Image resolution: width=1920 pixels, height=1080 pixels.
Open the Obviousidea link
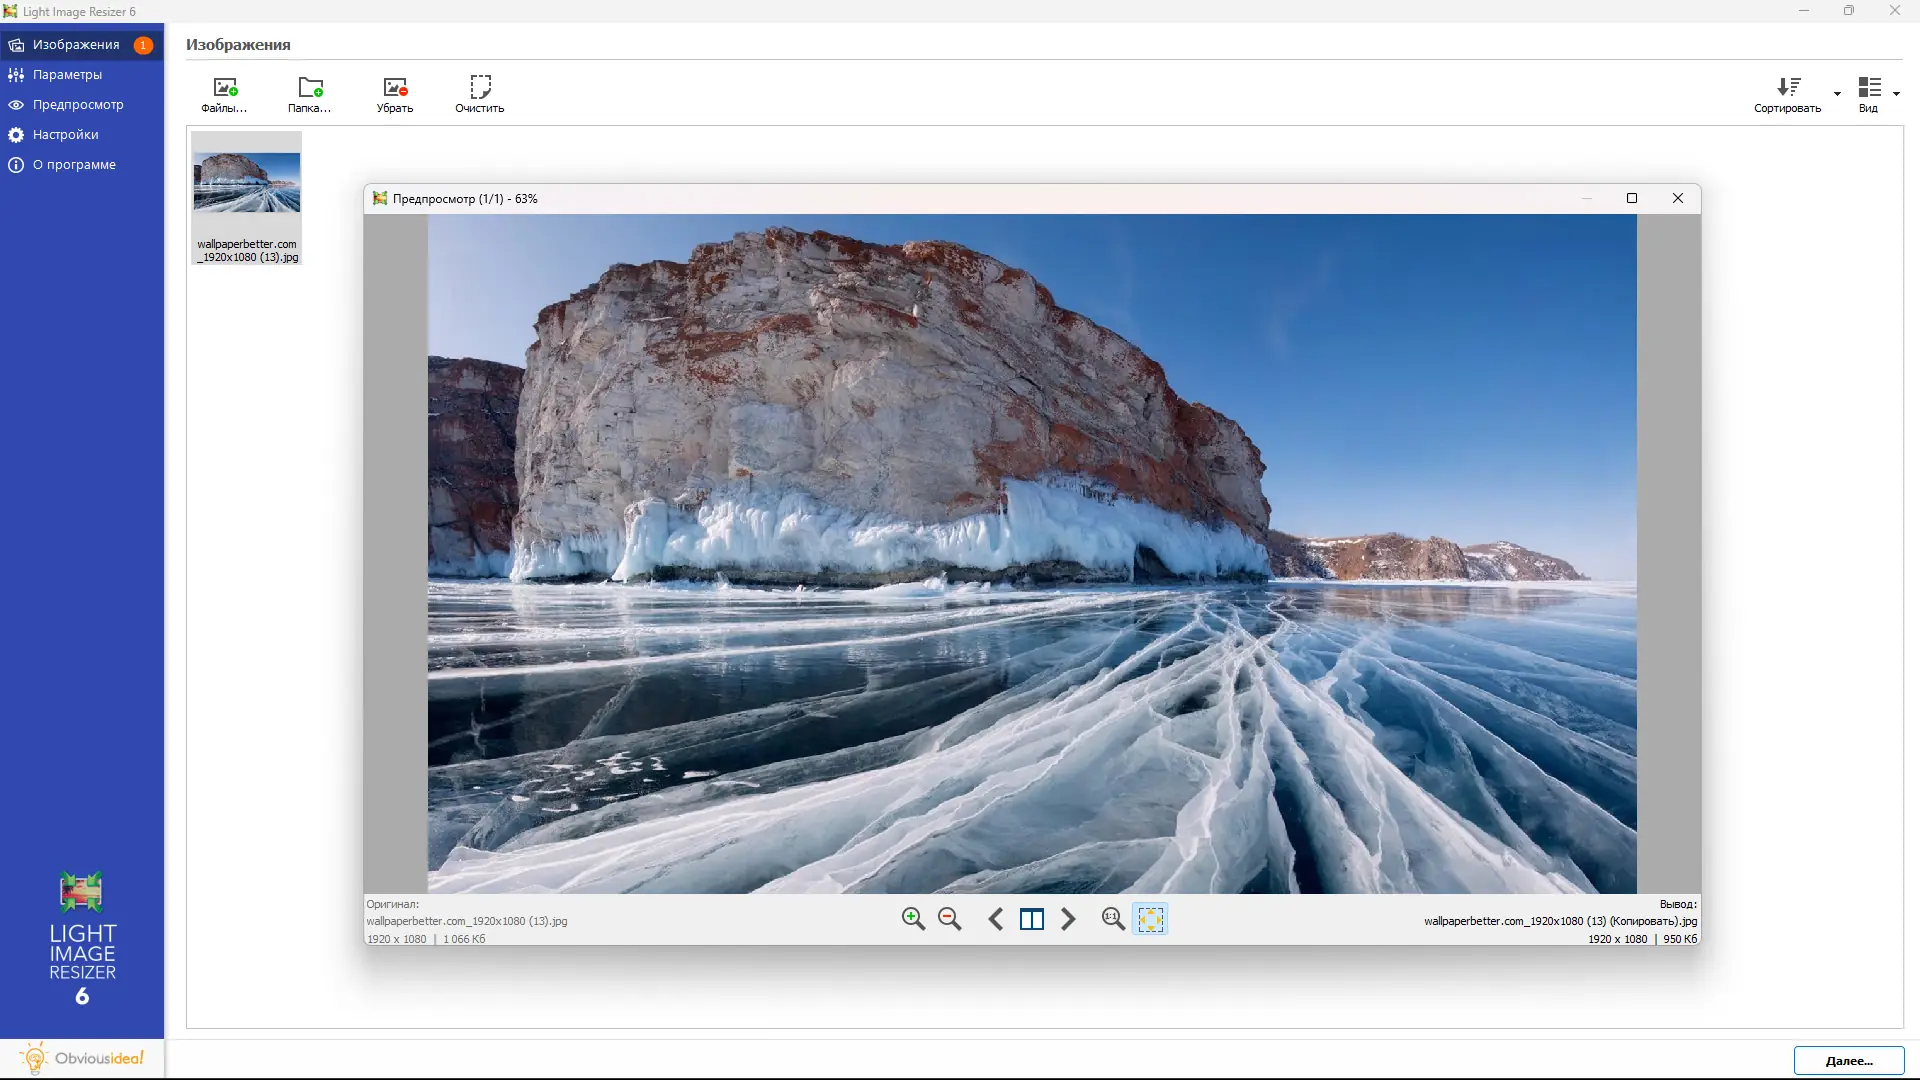click(x=82, y=1058)
